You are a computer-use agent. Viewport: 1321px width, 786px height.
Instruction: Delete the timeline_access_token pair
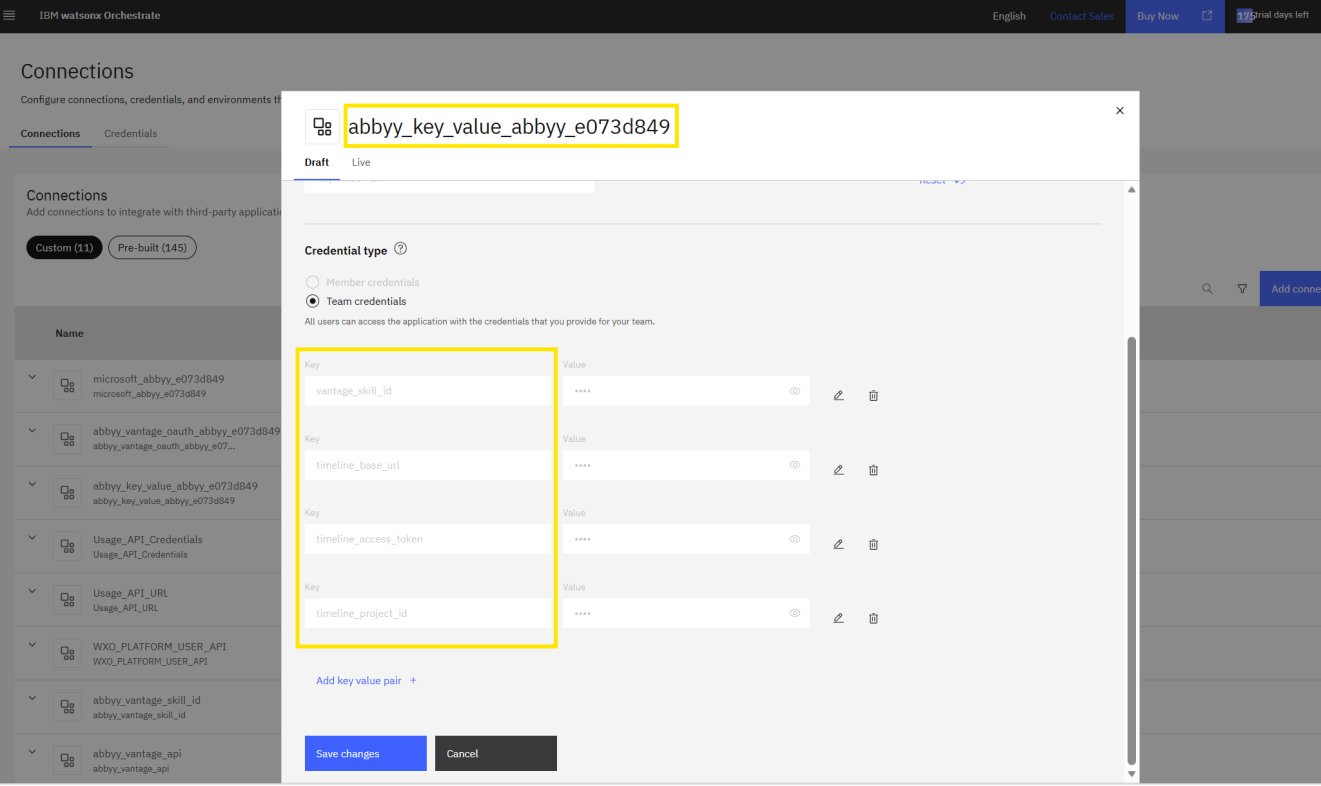click(873, 544)
